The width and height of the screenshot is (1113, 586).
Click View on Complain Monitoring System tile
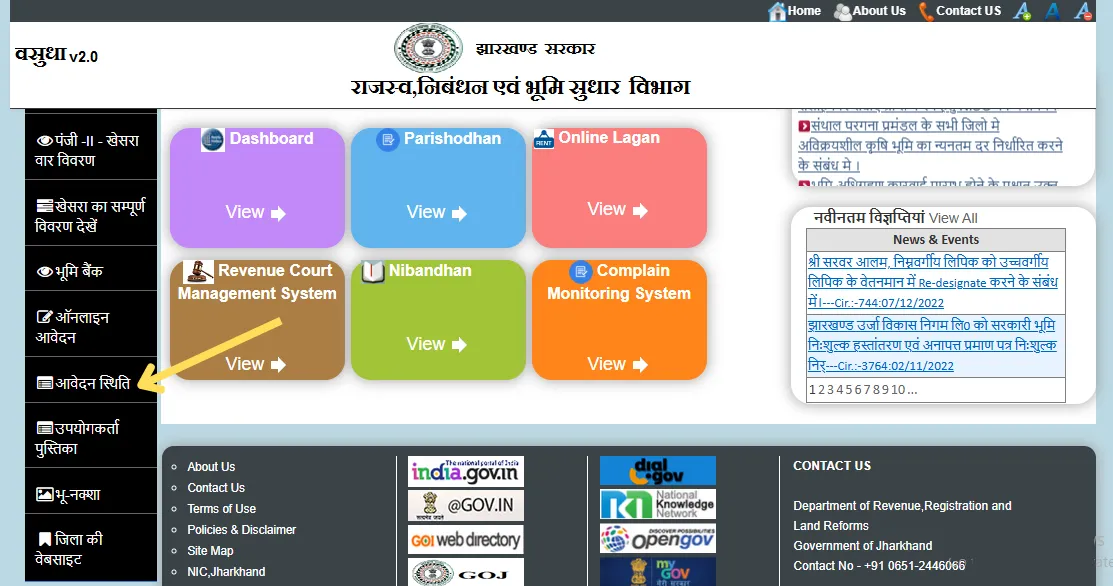[618, 364]
